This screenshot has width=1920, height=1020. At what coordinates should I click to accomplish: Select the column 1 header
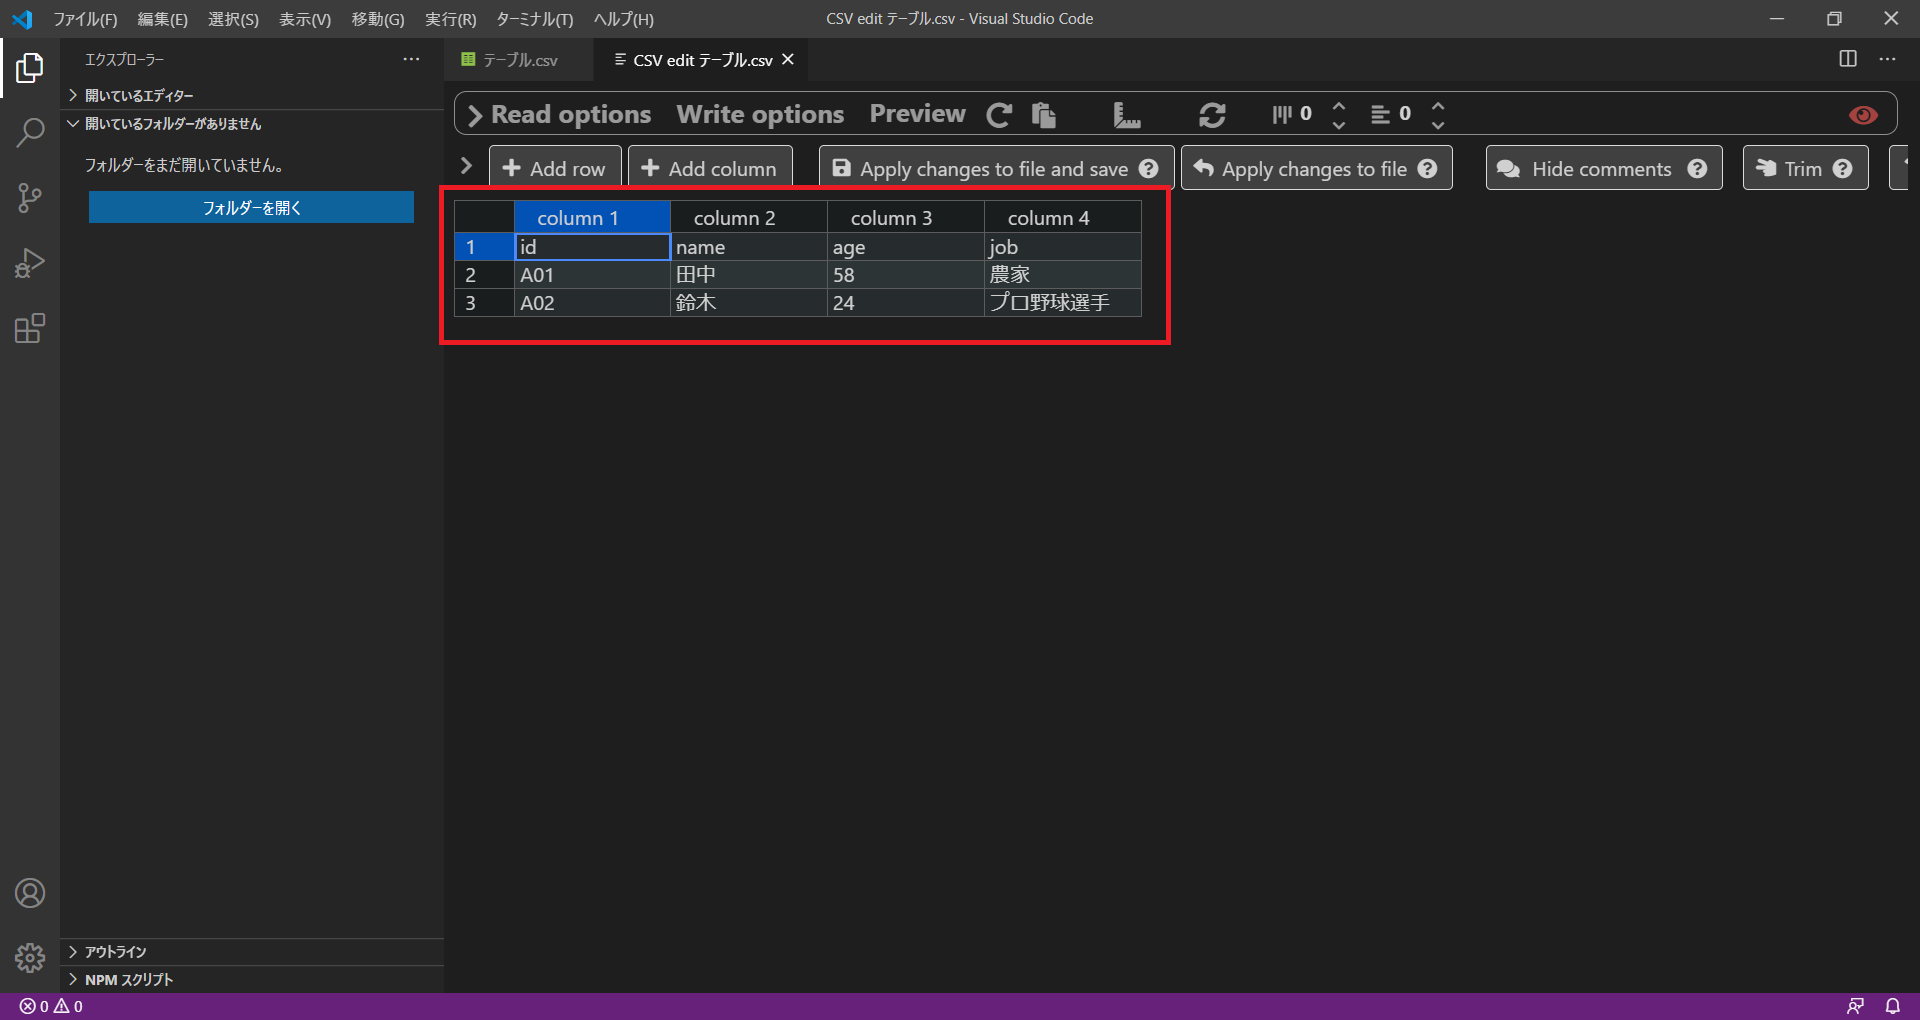[592, 217]
